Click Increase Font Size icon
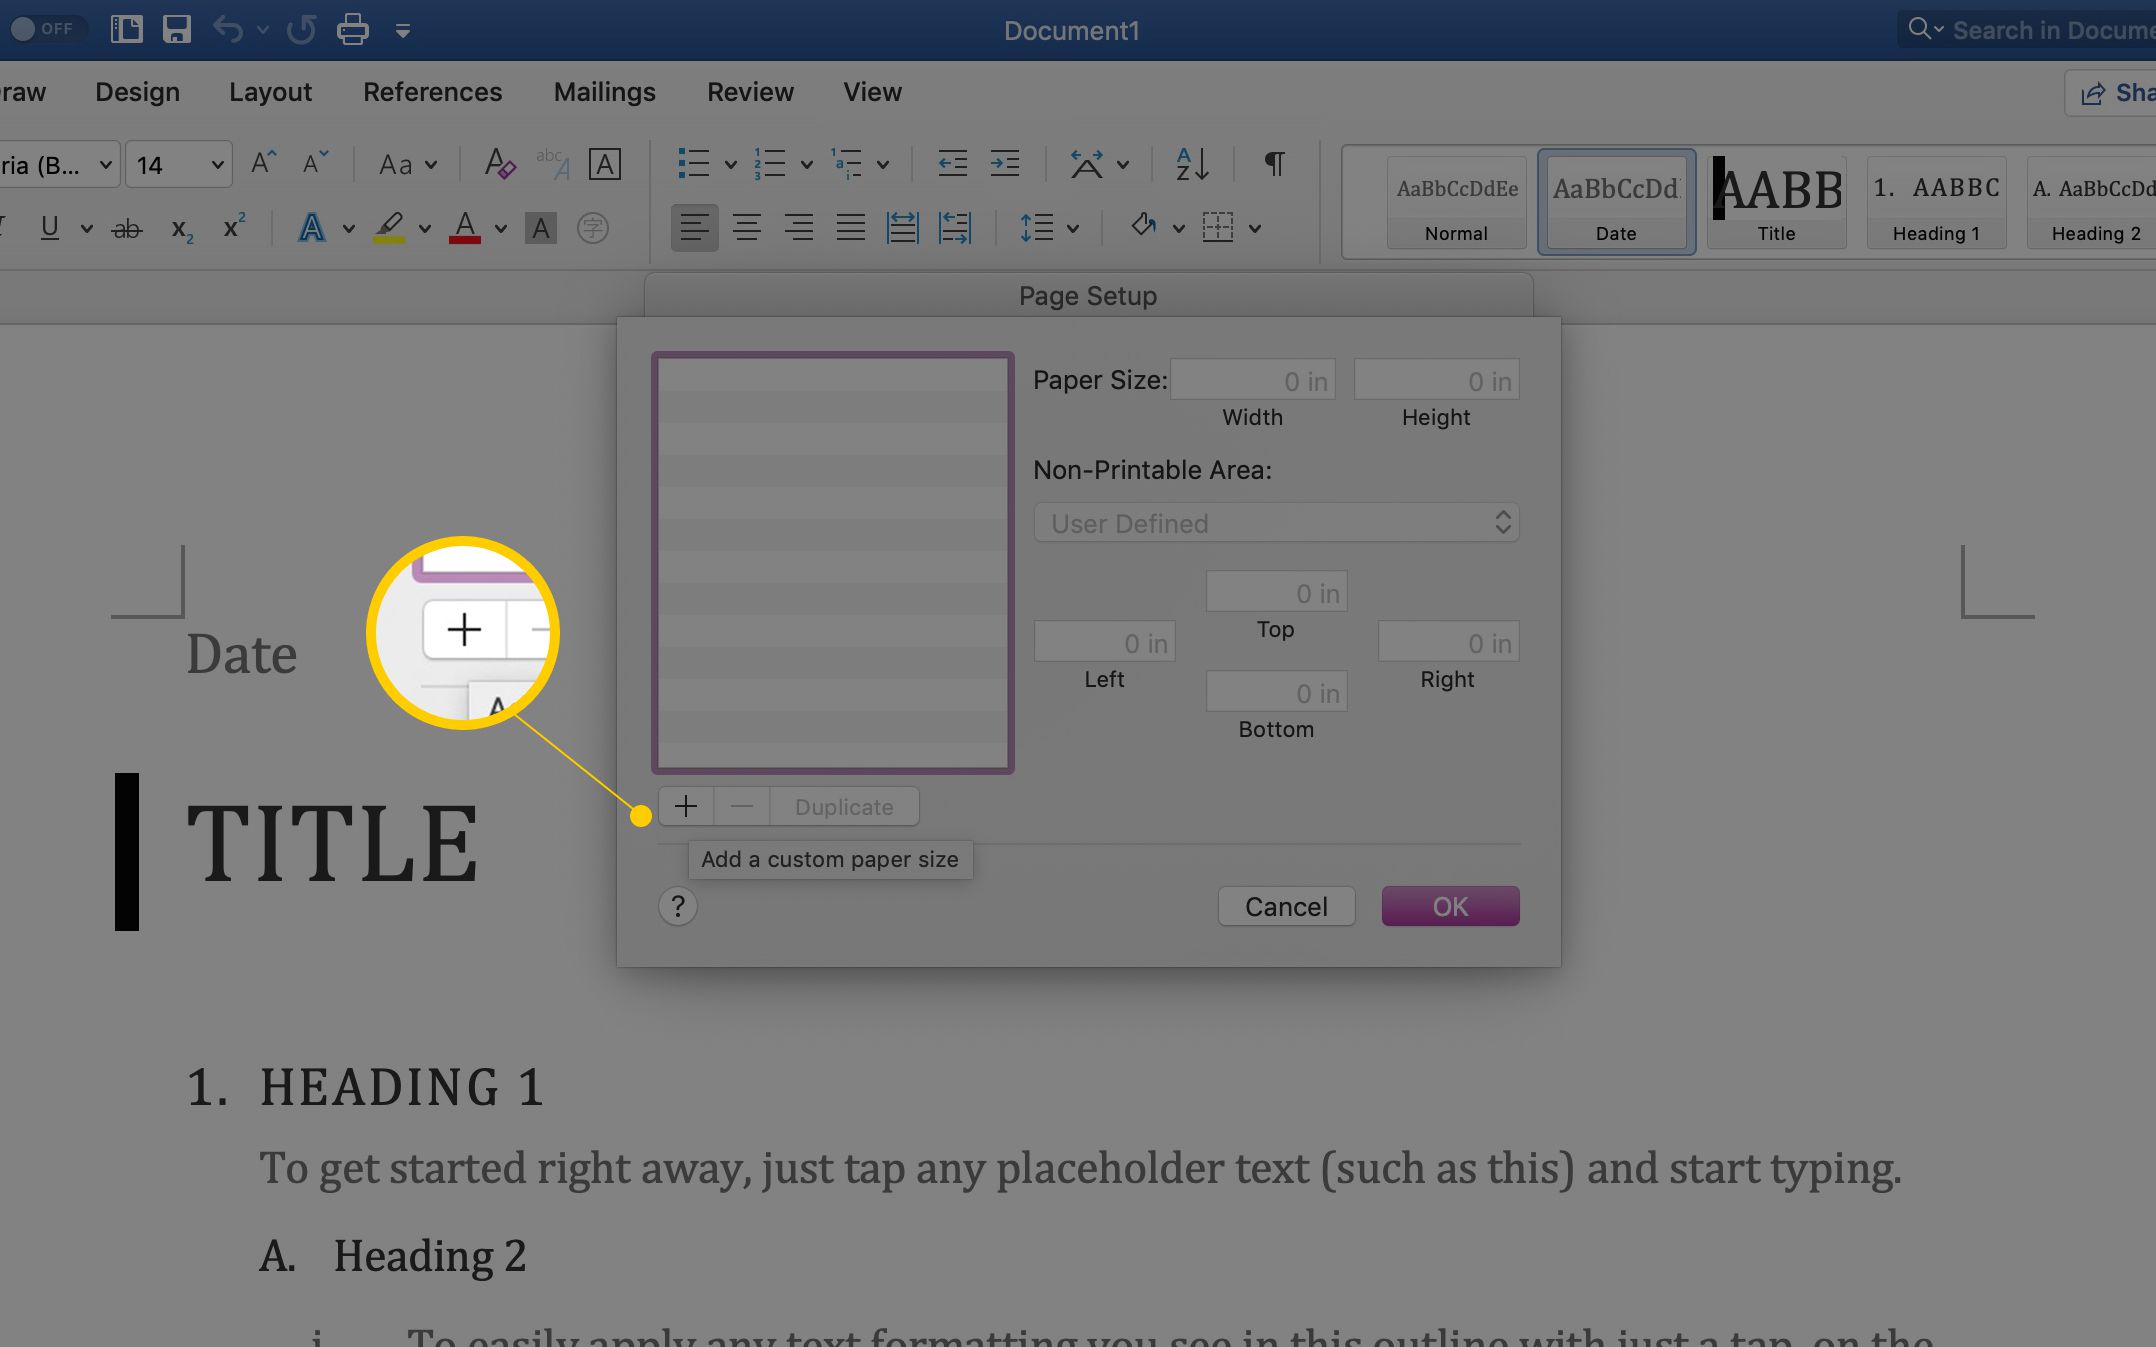 263,163
